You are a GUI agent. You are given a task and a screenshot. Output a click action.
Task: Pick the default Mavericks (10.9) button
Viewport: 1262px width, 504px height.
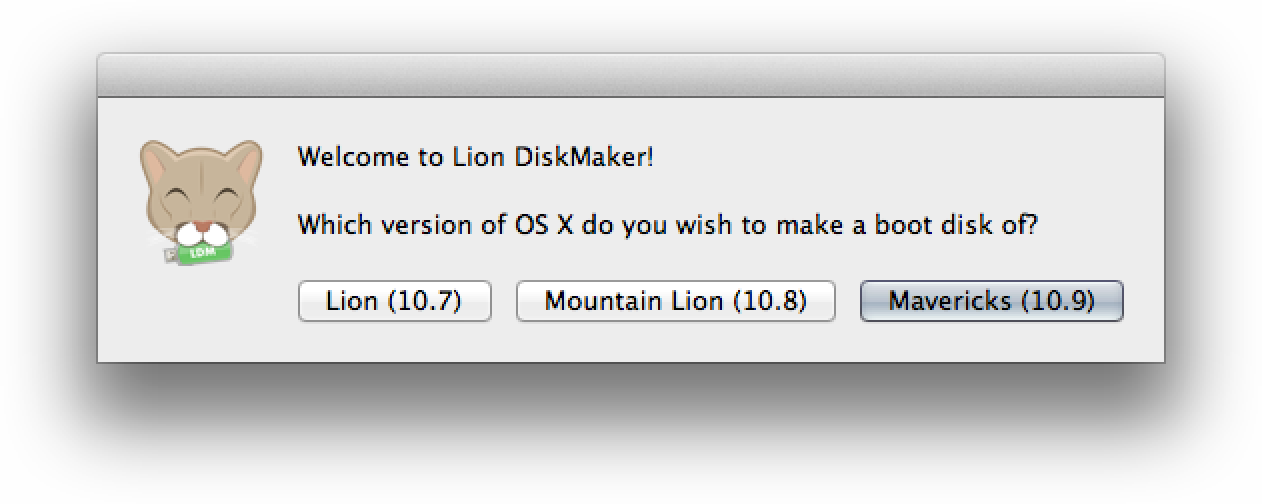tap(991, 301)
